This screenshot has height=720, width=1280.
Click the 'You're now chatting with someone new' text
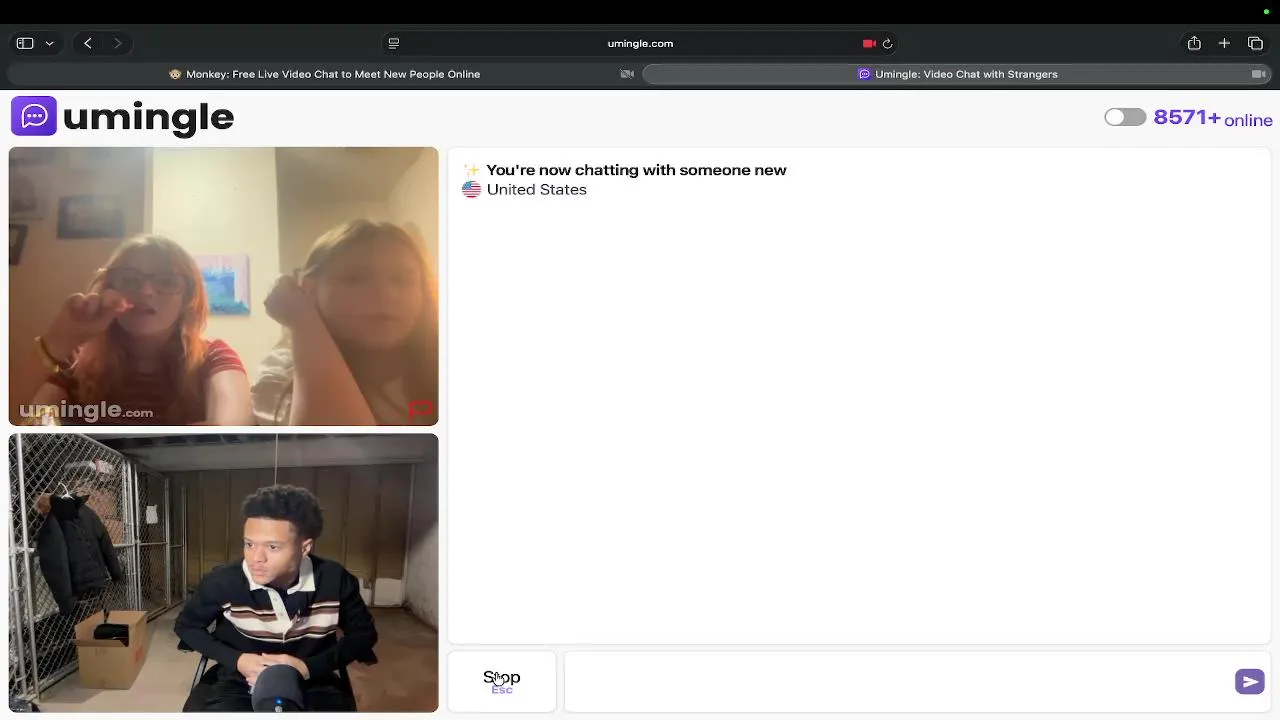pyautogui.click(x=636, y=170)
